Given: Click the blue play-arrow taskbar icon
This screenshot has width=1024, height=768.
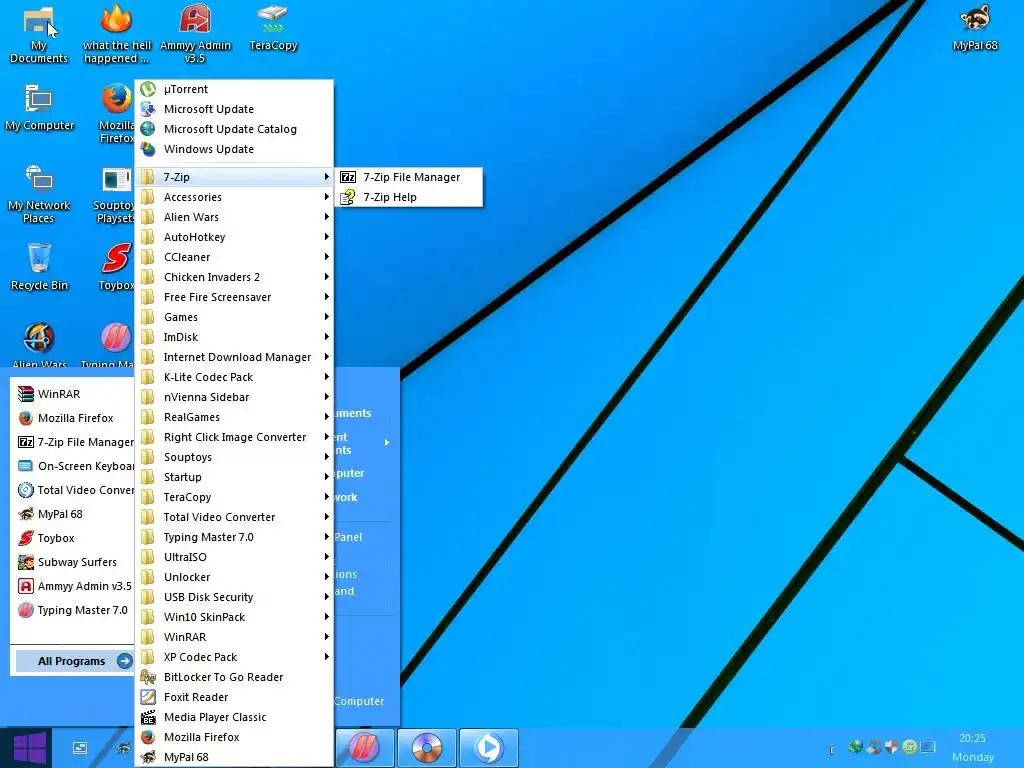Looking at the screenshot, I should pyautogui.click(x=488, y=748).
